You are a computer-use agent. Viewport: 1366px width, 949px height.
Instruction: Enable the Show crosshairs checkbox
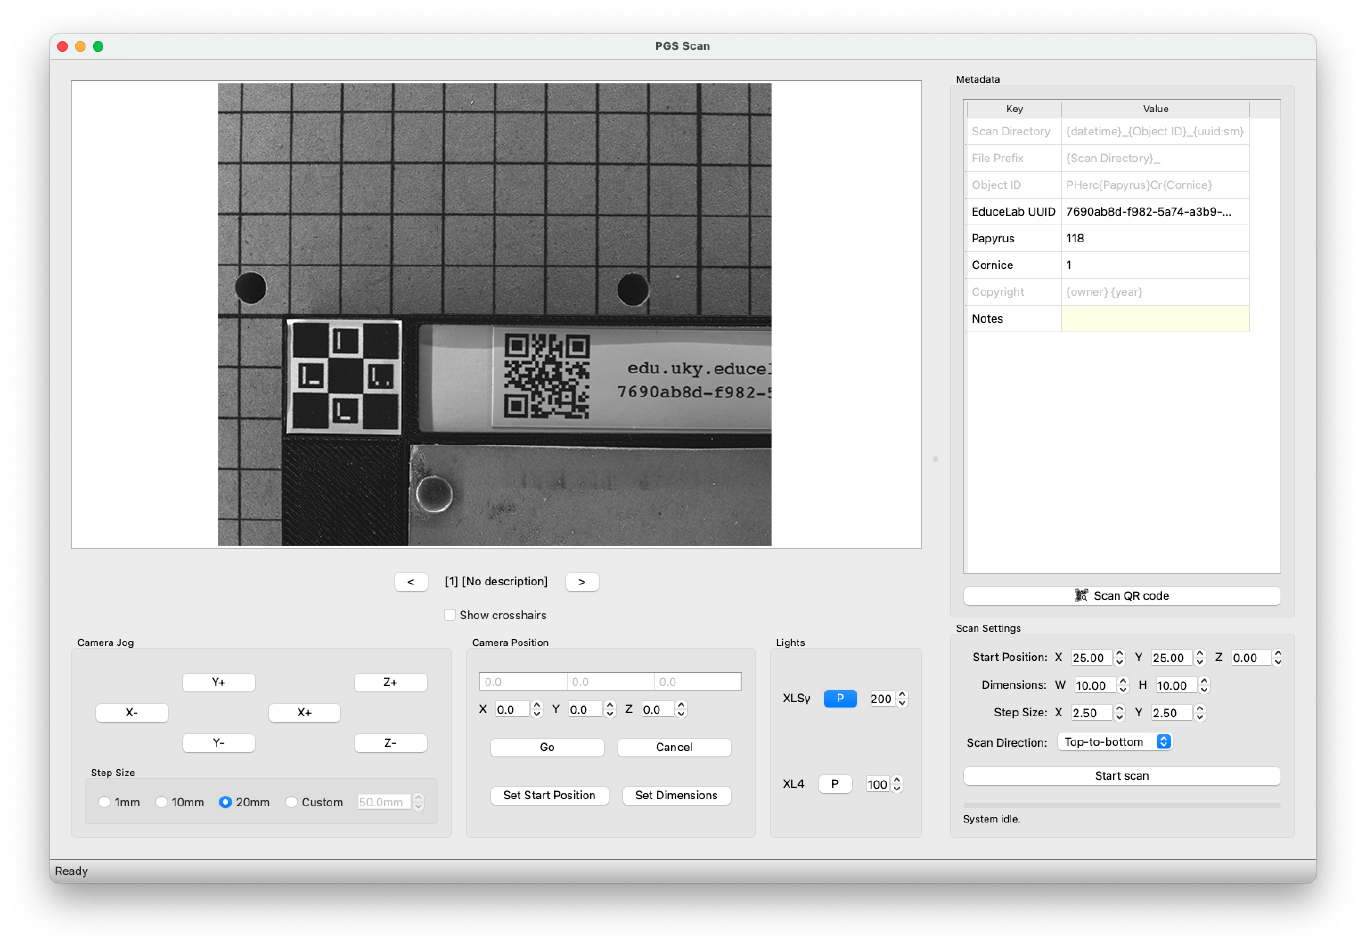click(x=450, y=615)
